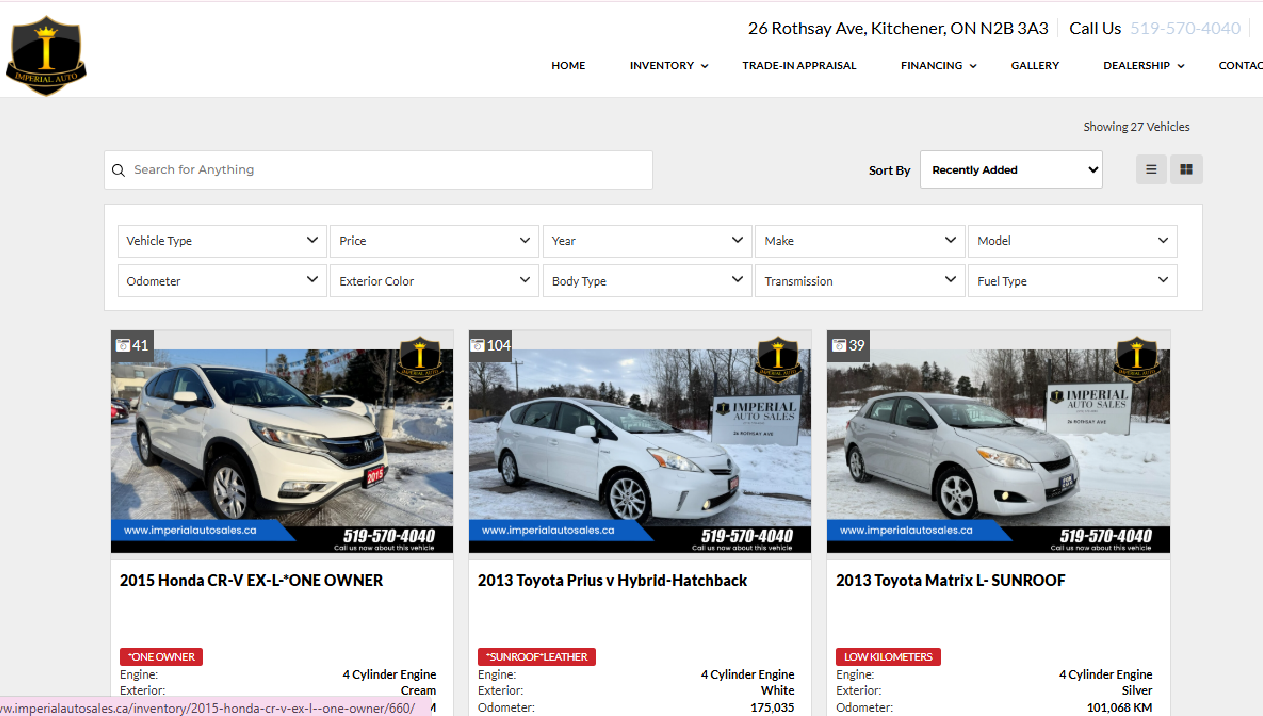This screenshot has width=1263, height=716.
Task: Click photo count icon on Toyota Matrix
Action: click(837, 346)
